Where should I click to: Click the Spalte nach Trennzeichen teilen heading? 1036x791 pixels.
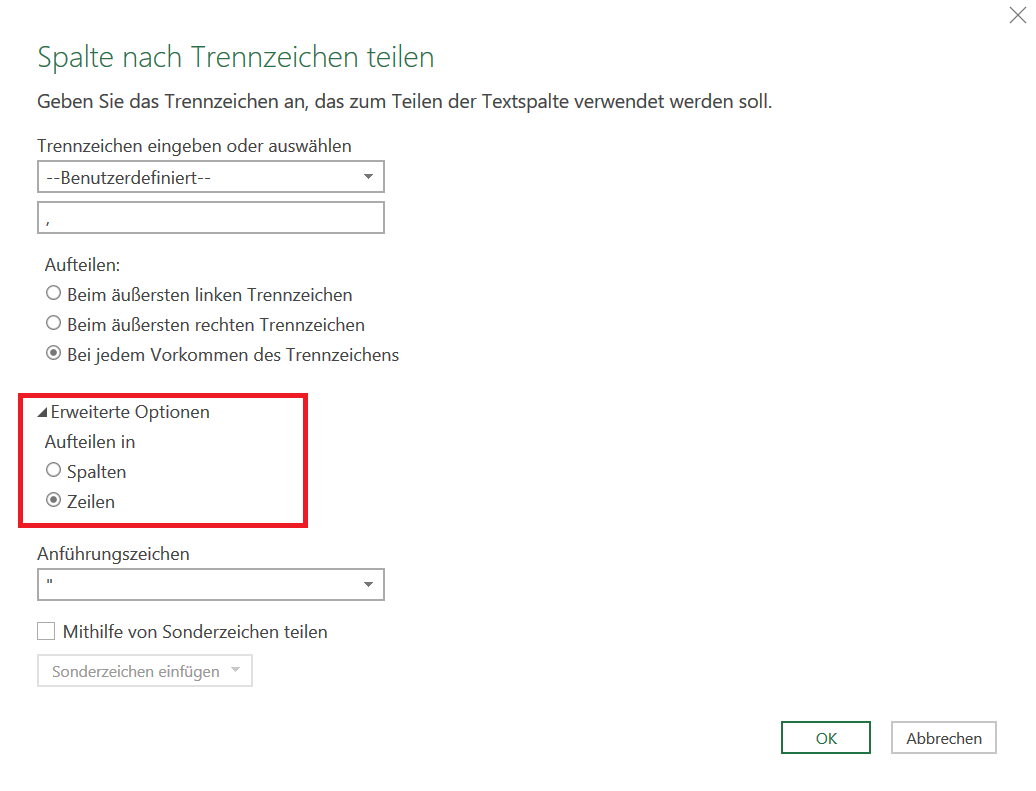point(236,57)
